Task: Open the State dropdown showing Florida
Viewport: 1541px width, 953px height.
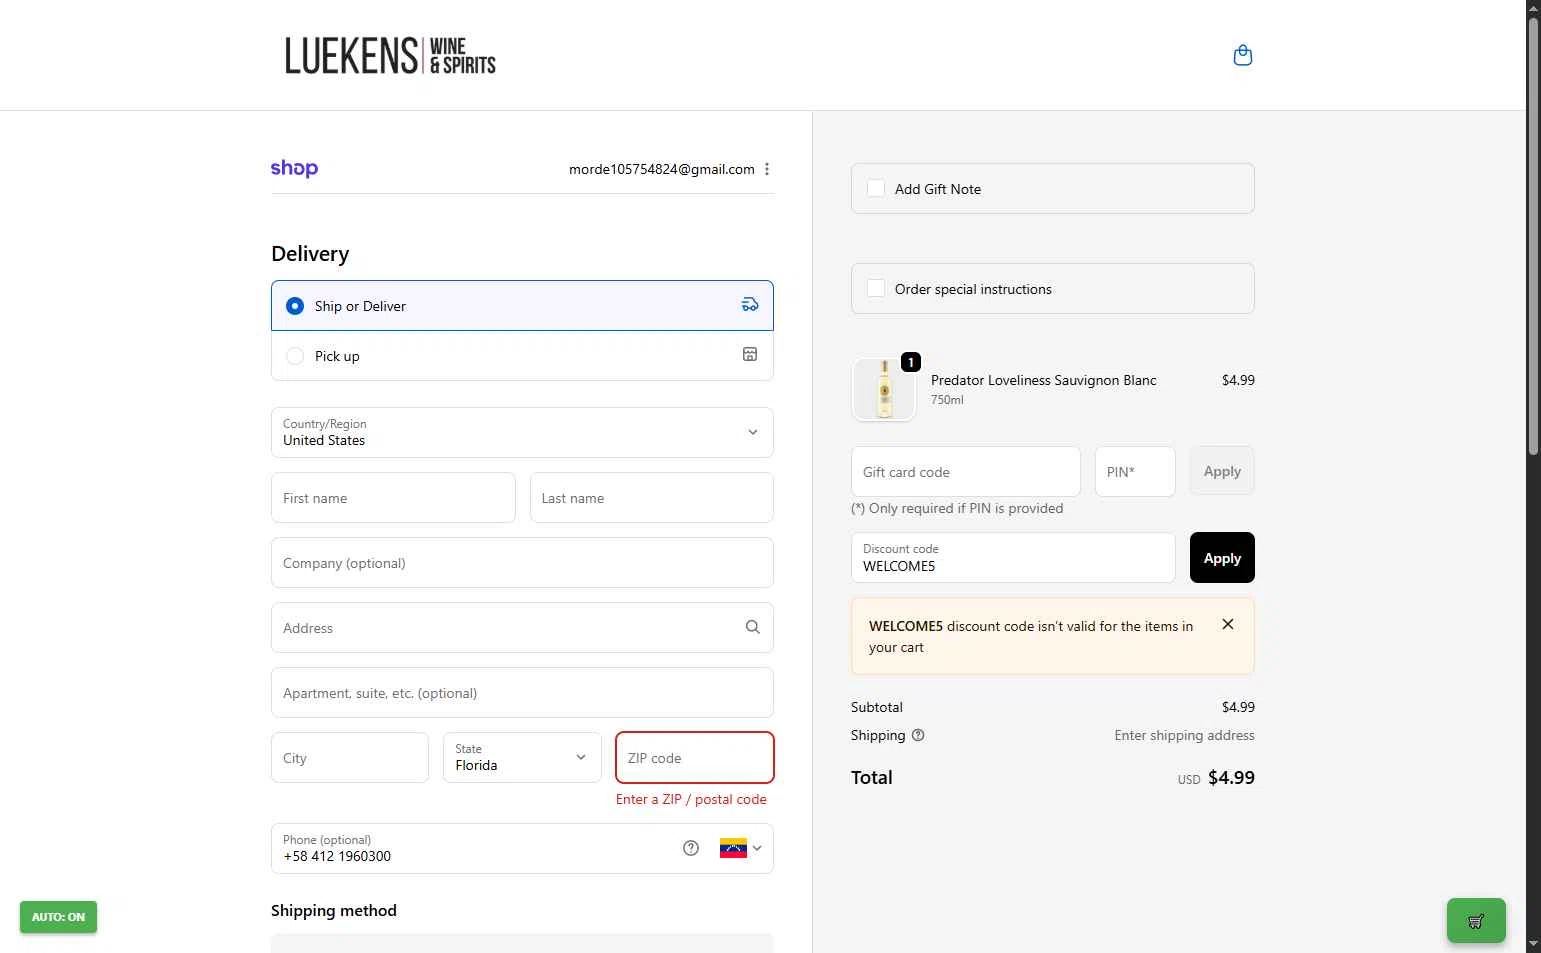Action: [522, 757]
